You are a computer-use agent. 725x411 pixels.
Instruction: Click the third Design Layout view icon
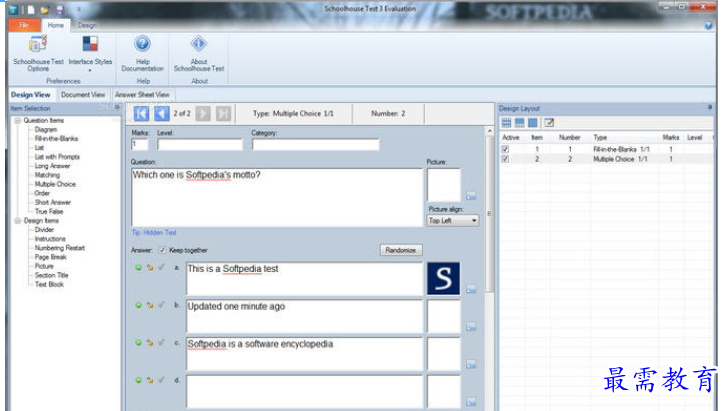click(x=533, y=123)
